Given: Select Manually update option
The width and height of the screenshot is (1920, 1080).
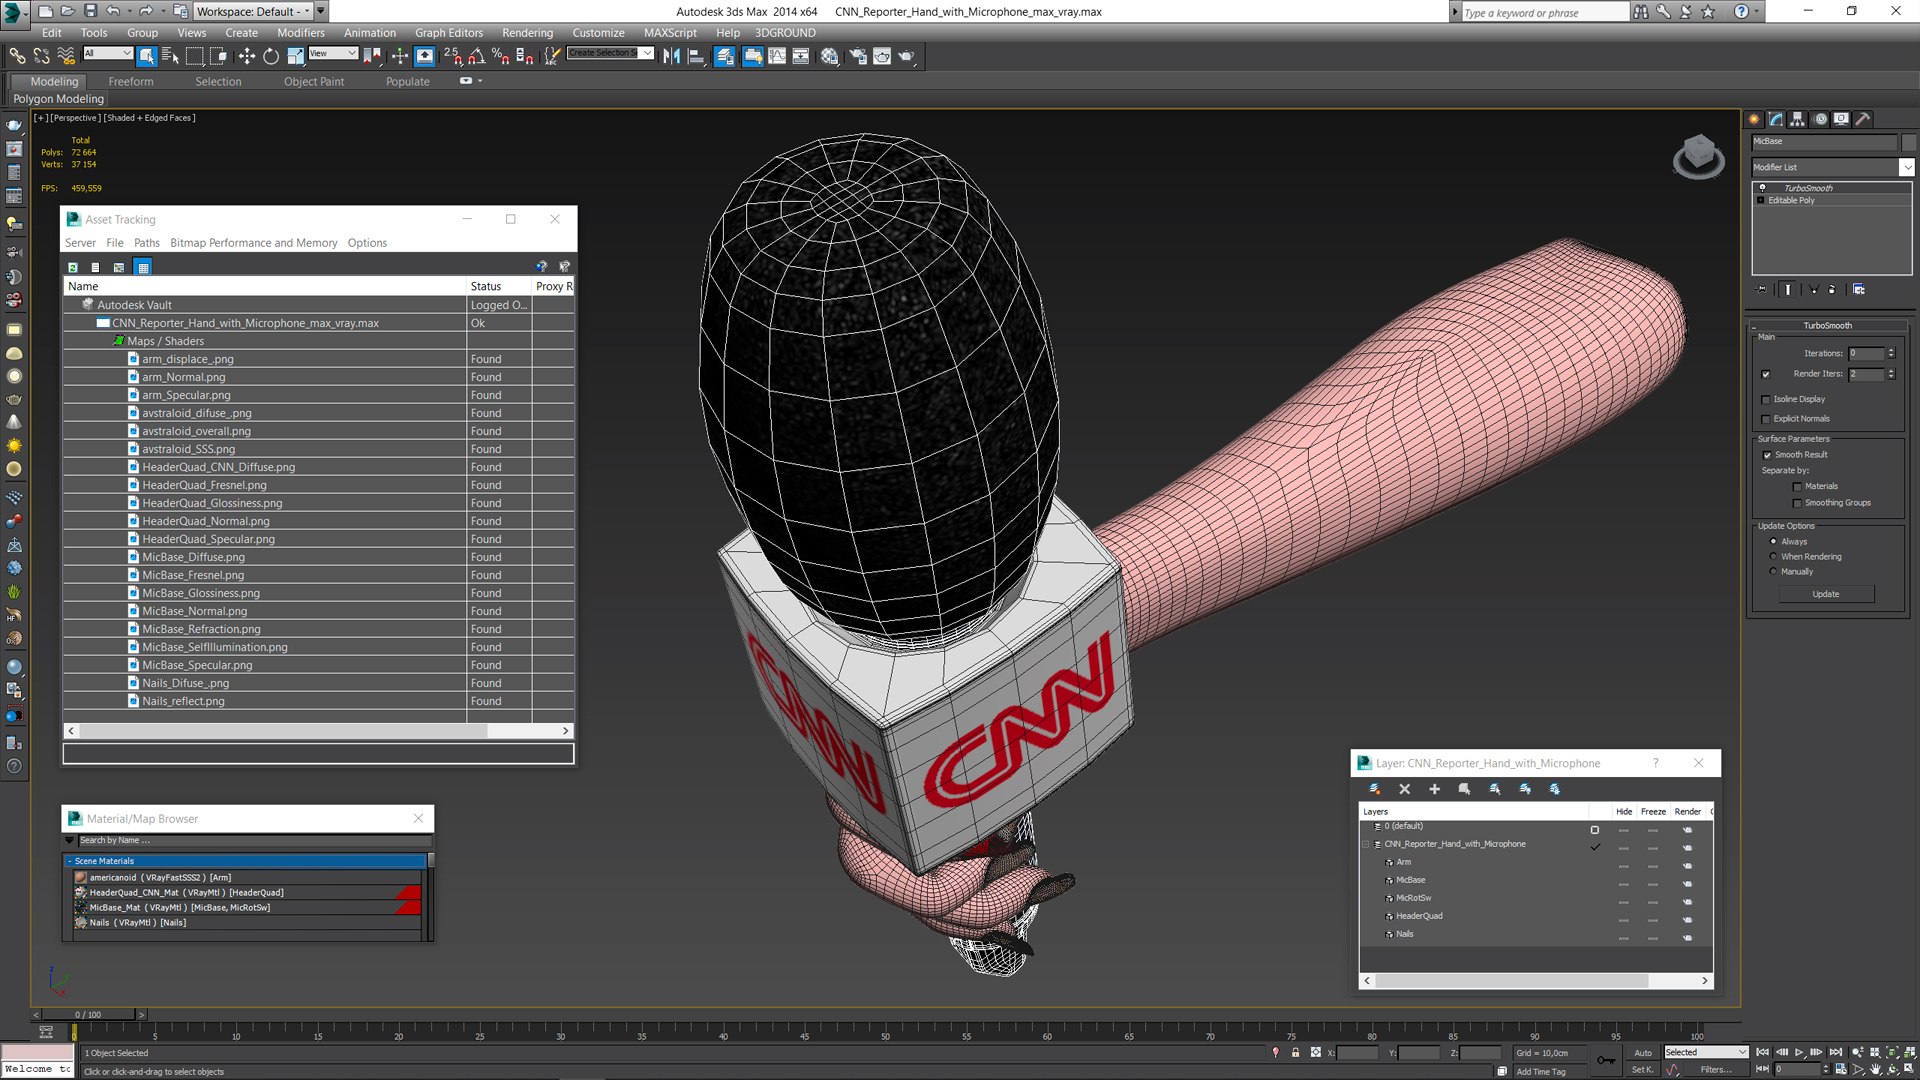Looking at the screenshot, I should point(1773,571).
